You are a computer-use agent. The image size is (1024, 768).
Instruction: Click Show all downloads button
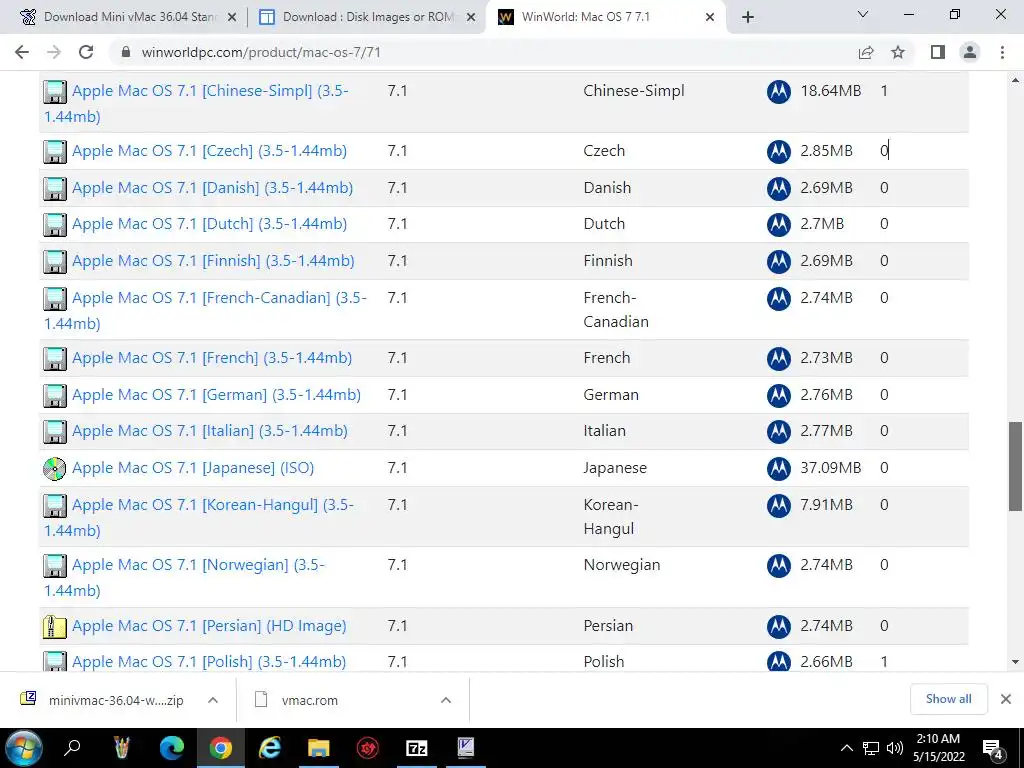coord(948,699)
